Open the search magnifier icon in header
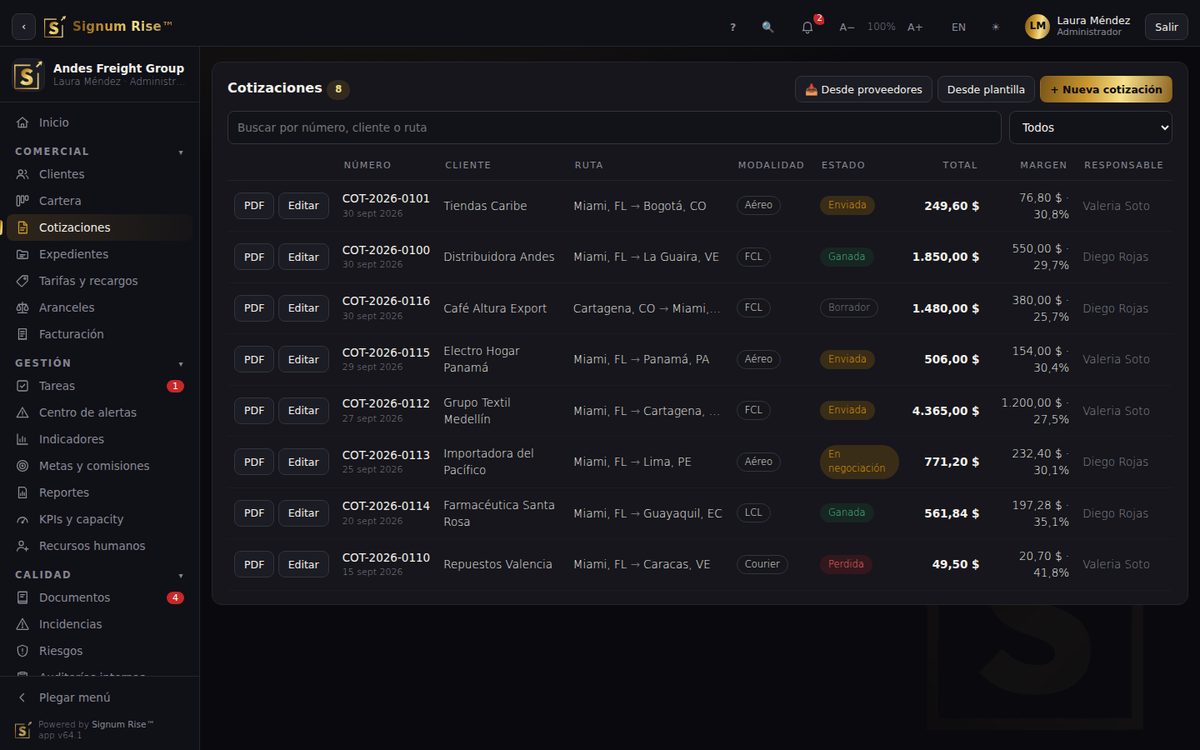Screen dimensions: 1200x750 coord(768,27)
